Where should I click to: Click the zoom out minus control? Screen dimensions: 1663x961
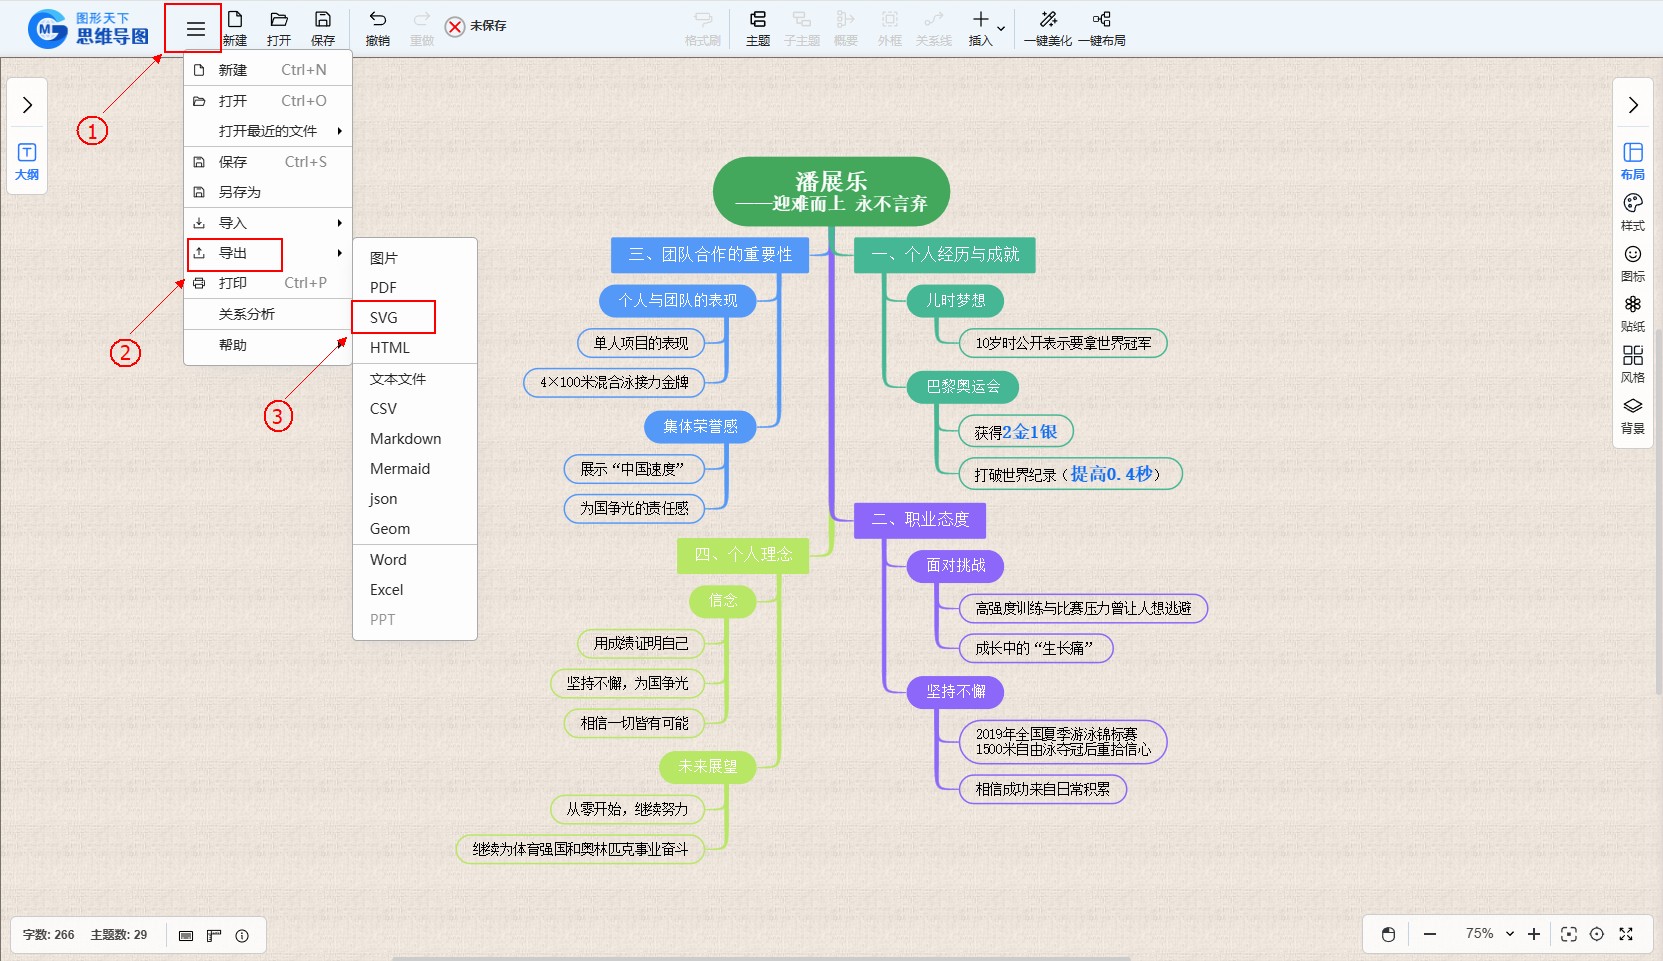pyautogui.click(x=1430, y=934)
